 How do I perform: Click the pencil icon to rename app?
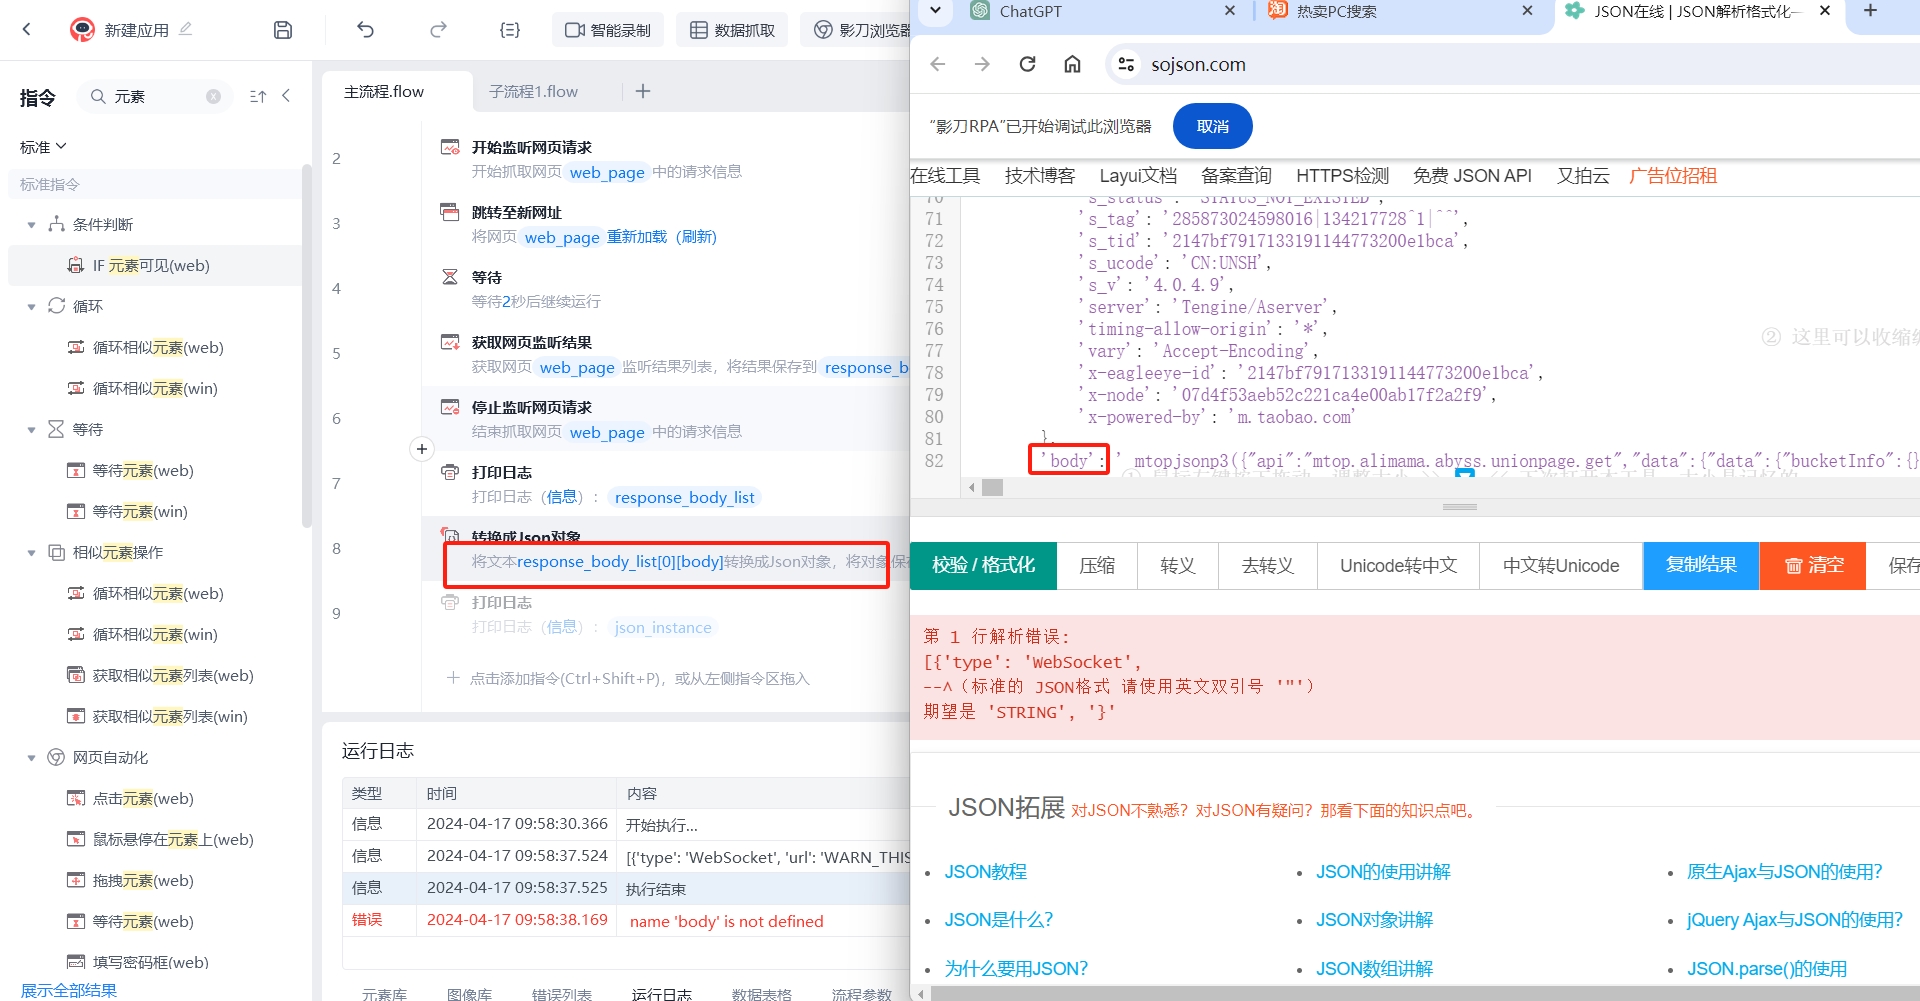tap(186, 29)
